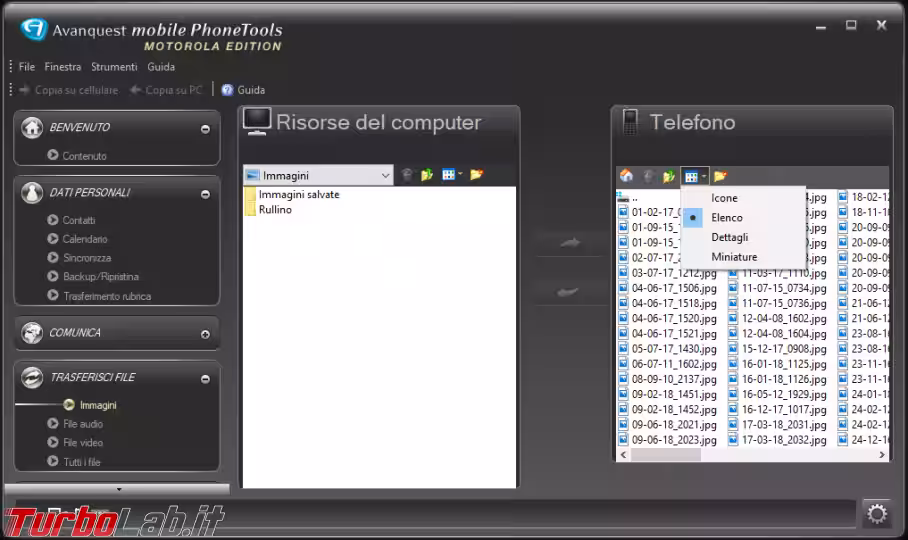Click the Telefono horizontal scrollbar thumb
Screen dimensions: 908x540
pyautogui.click(x=666, y=455)
